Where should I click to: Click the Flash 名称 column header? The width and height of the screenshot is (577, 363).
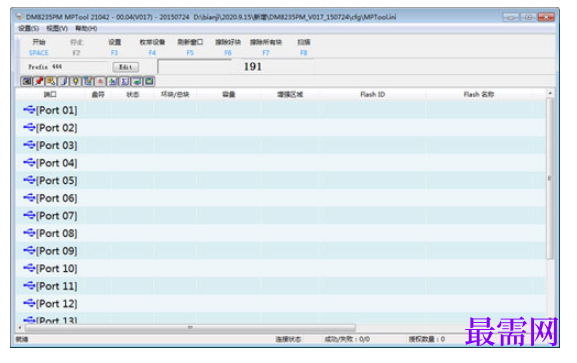coord(479,95)
